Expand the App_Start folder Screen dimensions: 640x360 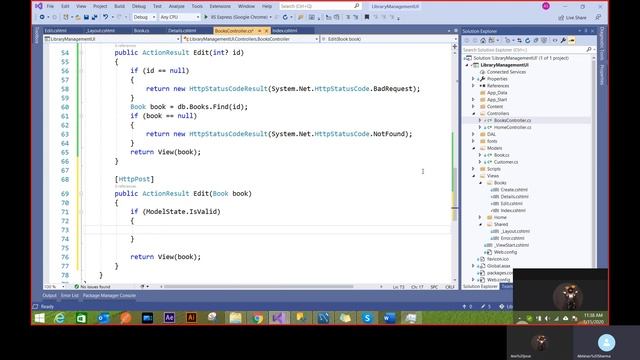tap(473, 100)
